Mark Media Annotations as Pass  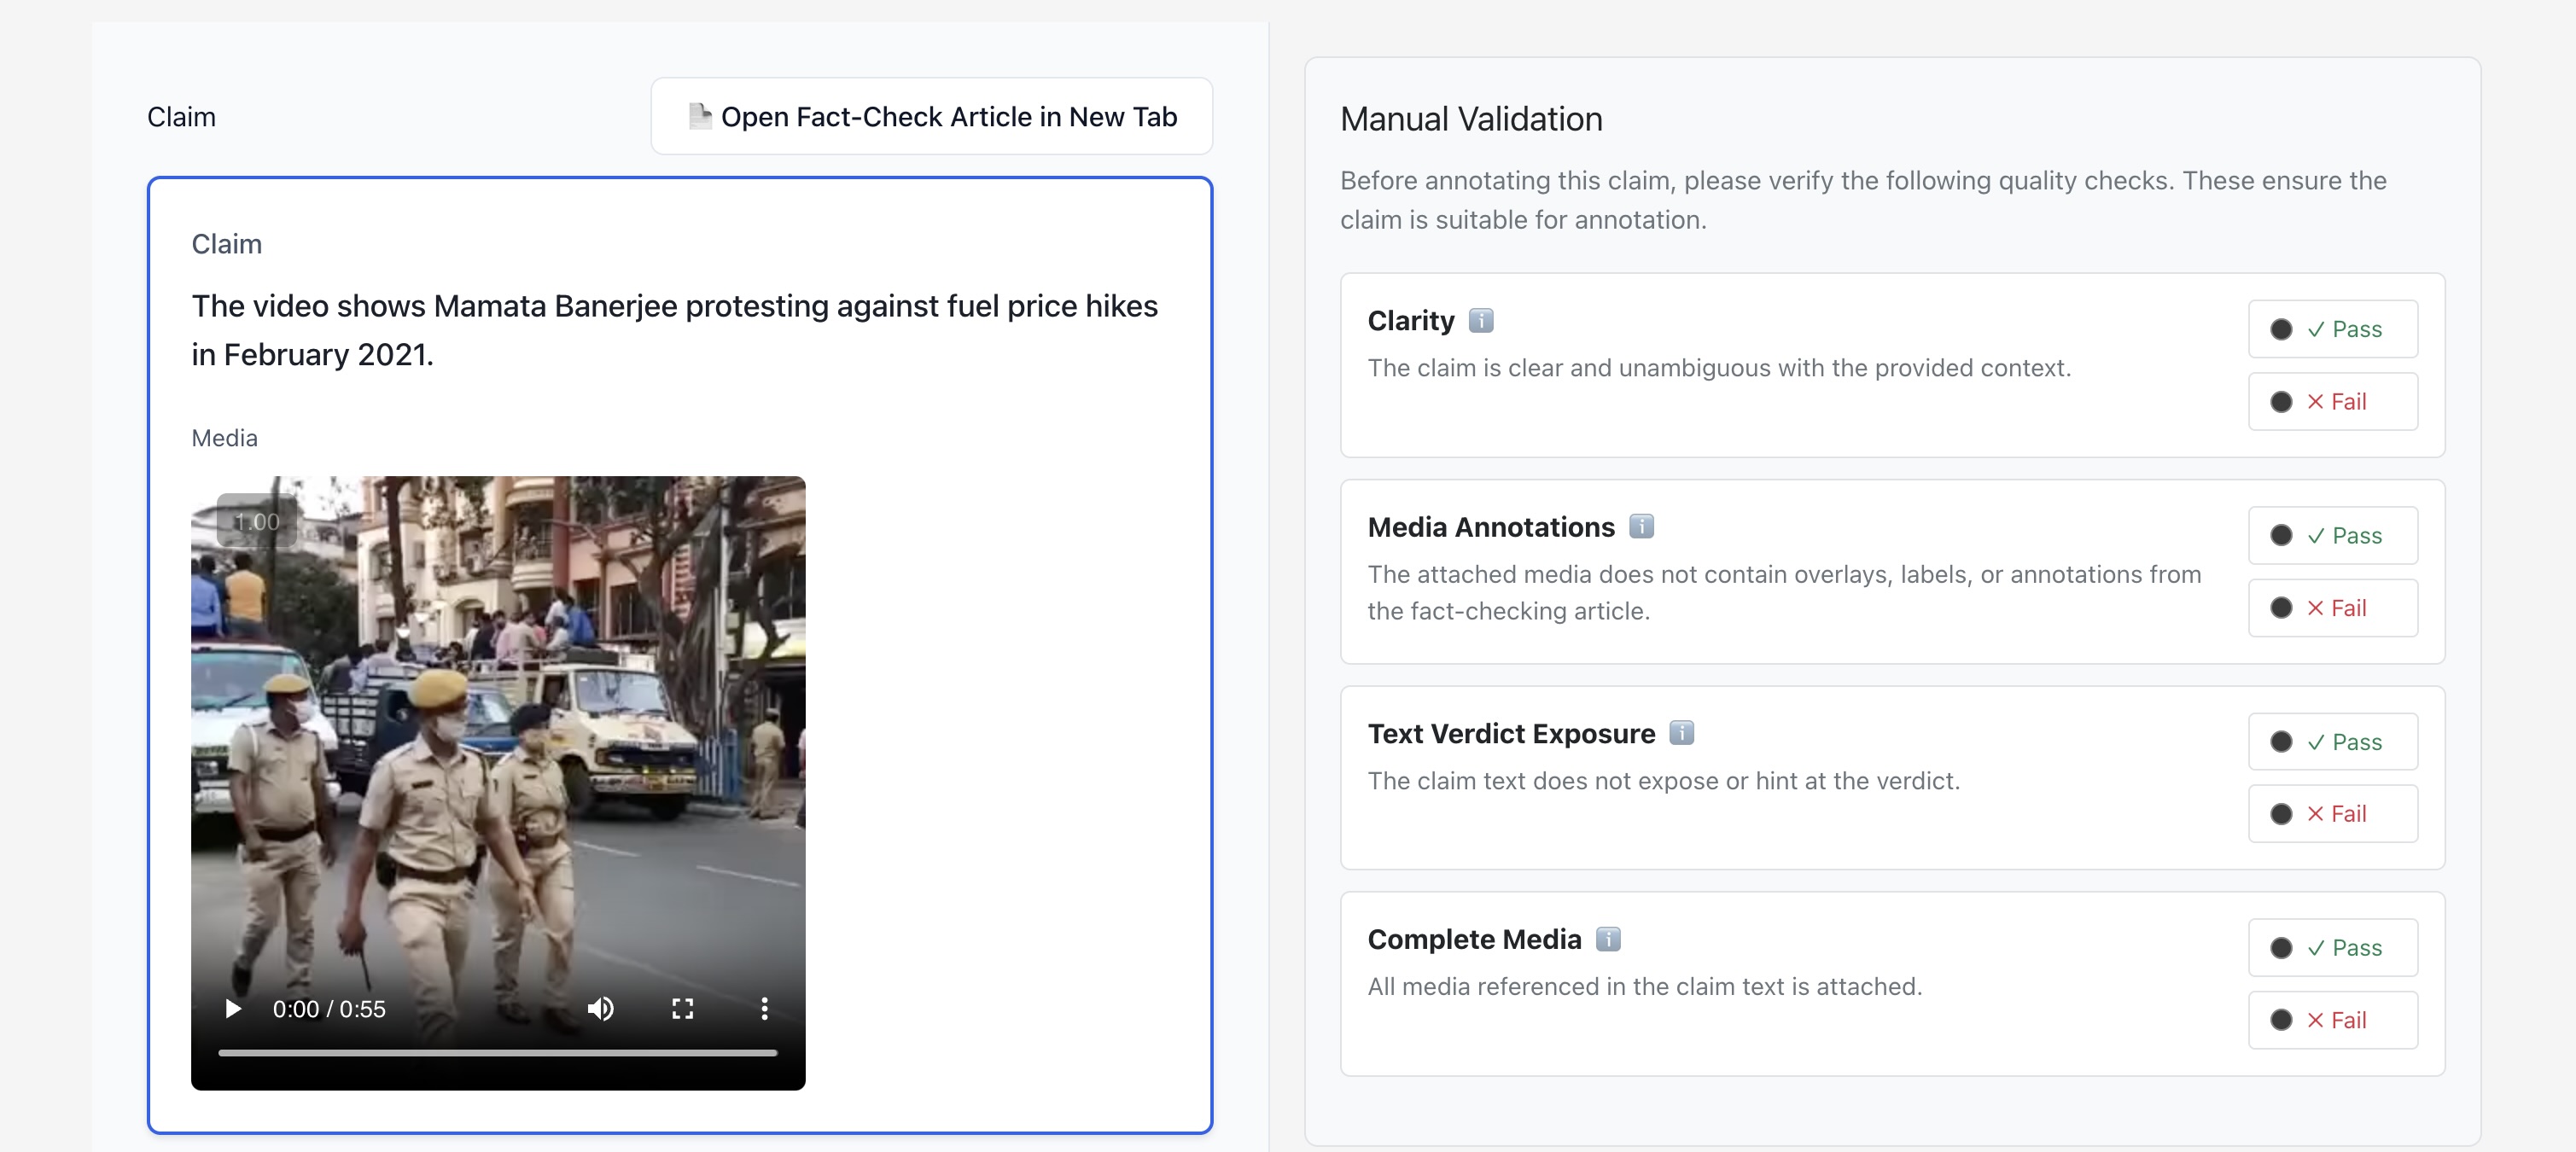[2332, 535]
